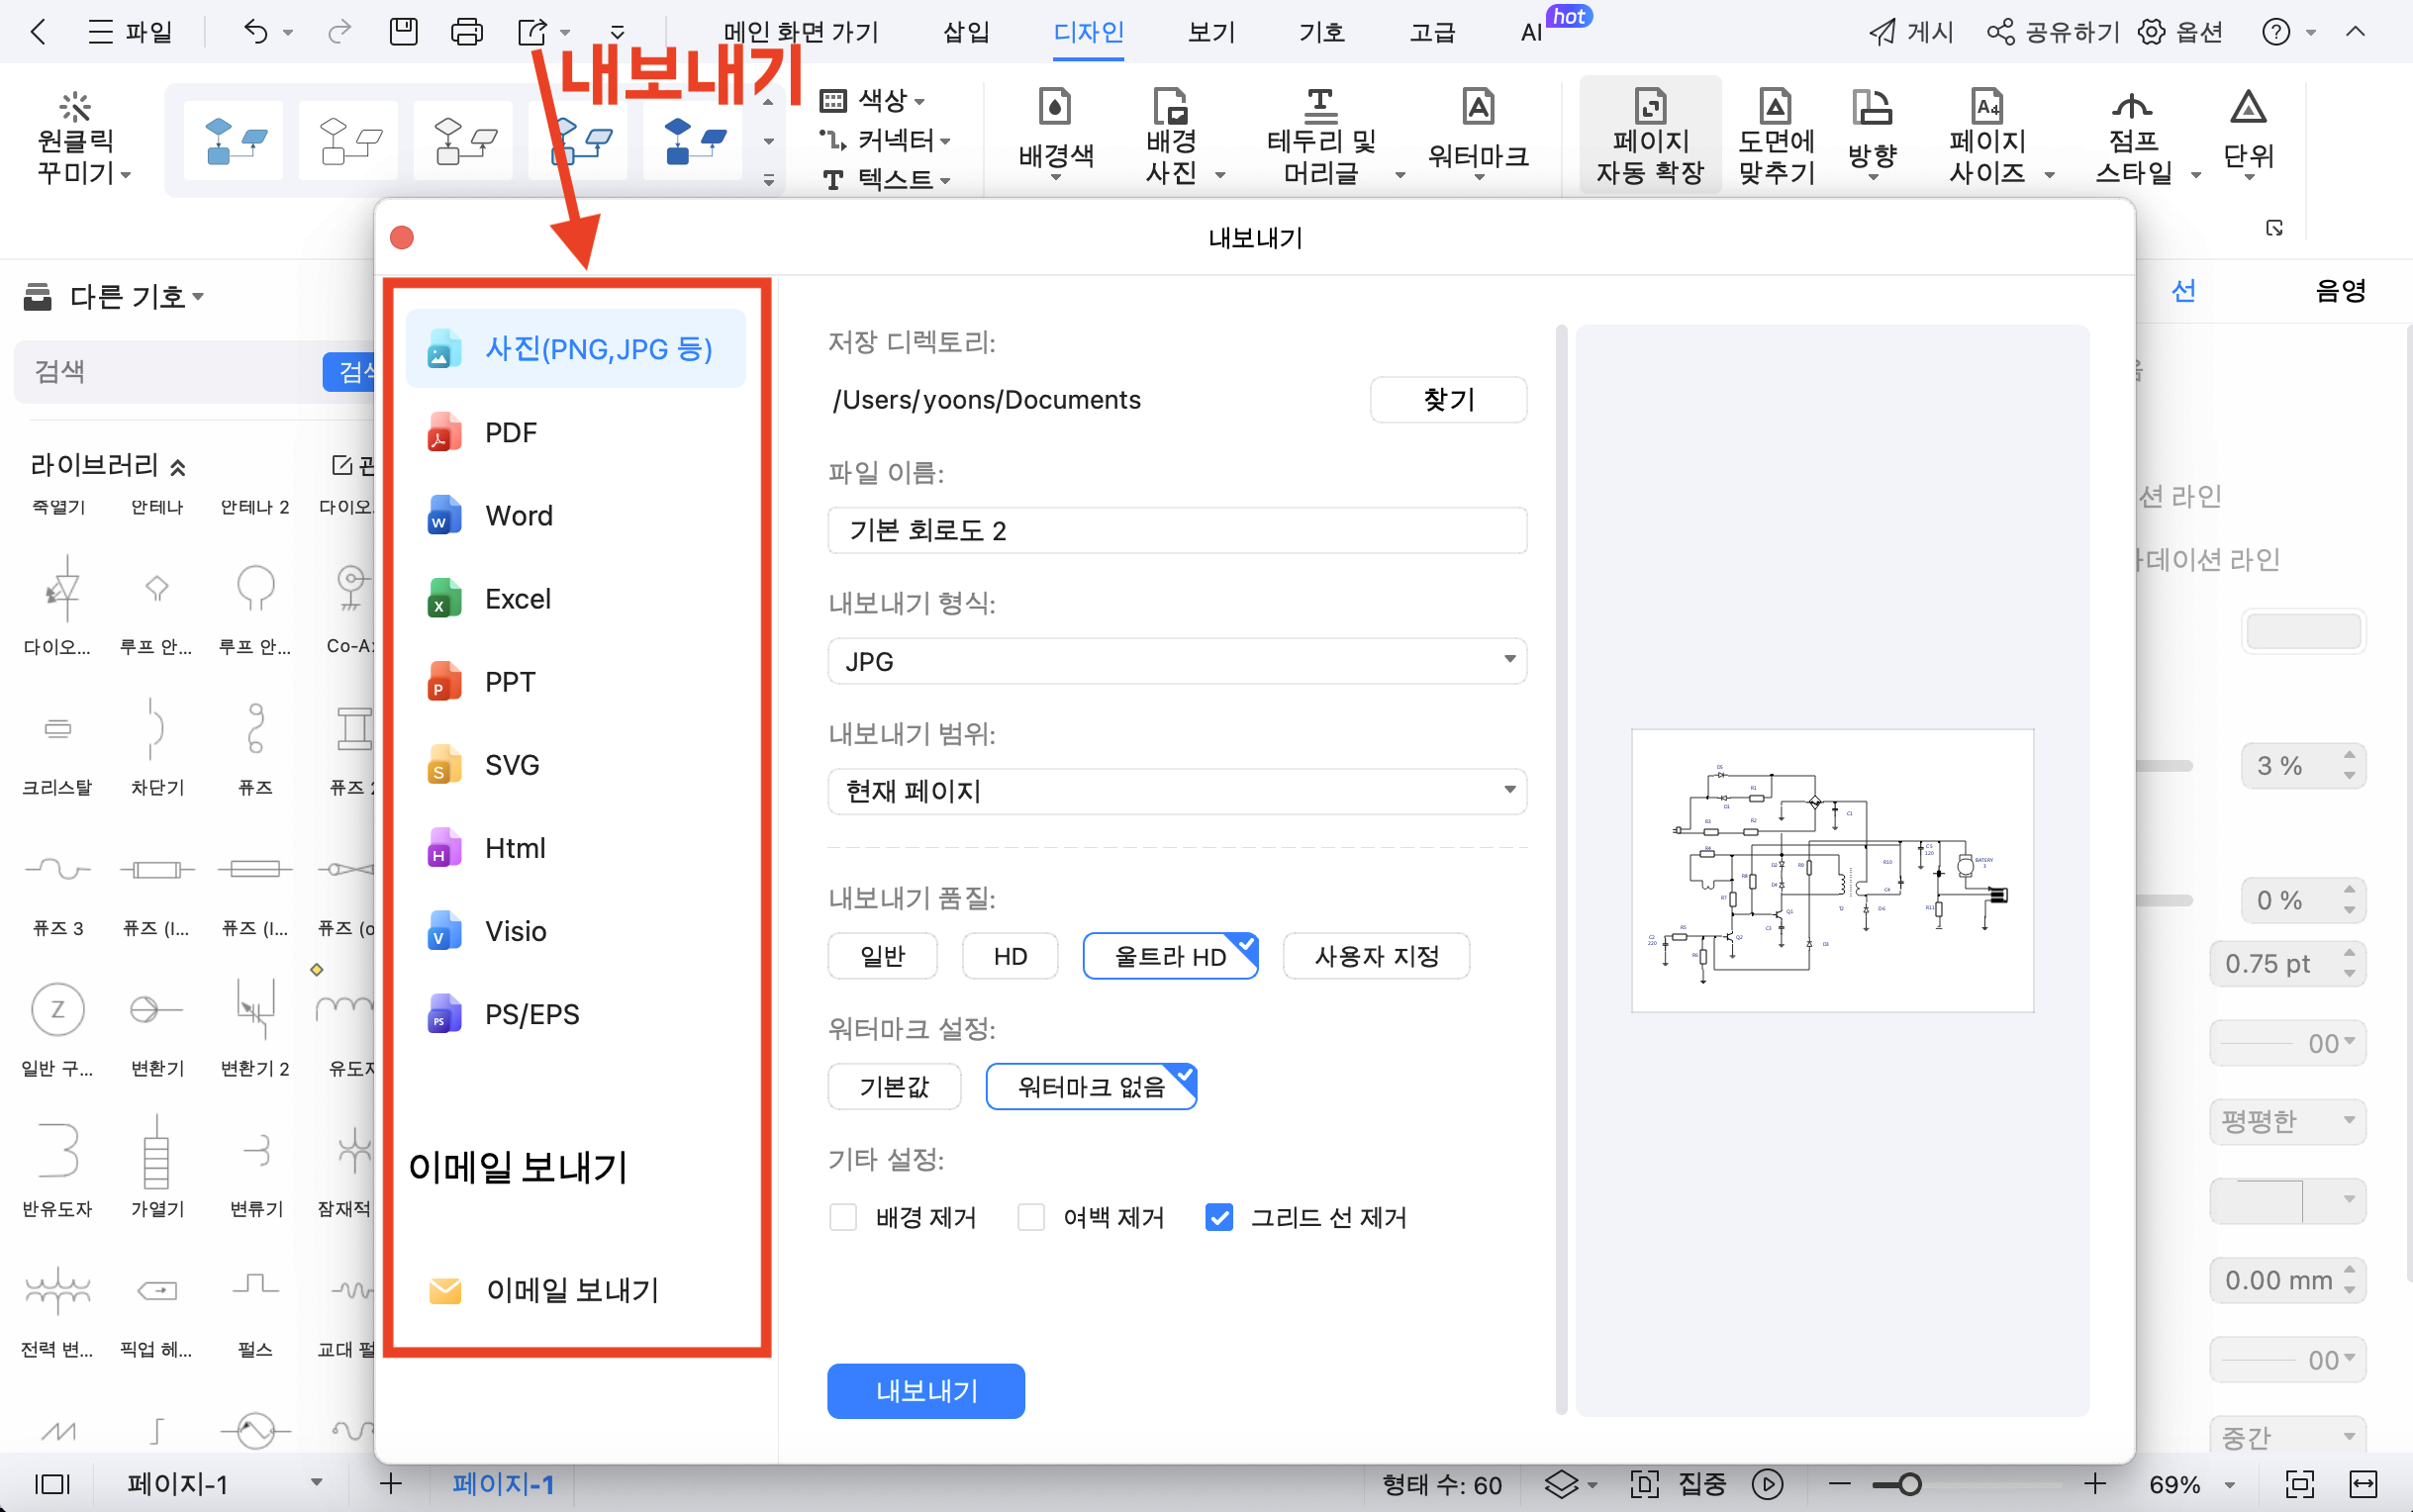The height and width of the screenshot is (1512, 2413).
Task: Click 내보내기 export button
Action: [x=926, y=1388]
